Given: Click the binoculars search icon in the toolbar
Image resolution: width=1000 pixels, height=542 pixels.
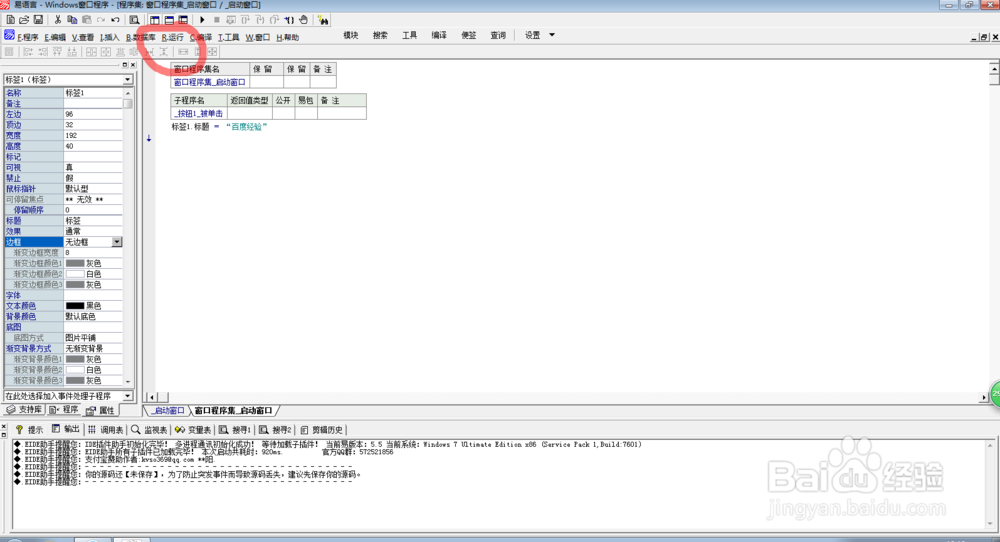Looking at the screenshot, I should click(x=323, y=20).
